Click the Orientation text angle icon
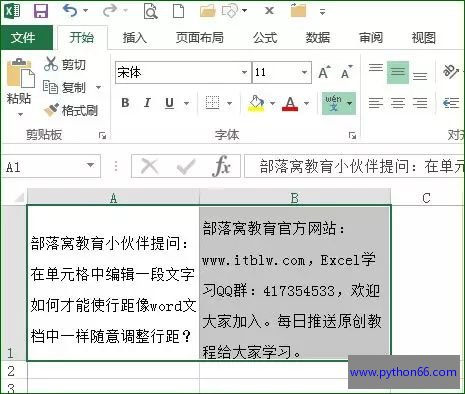This screenshot has width=465, height=394. pos(450,71)
